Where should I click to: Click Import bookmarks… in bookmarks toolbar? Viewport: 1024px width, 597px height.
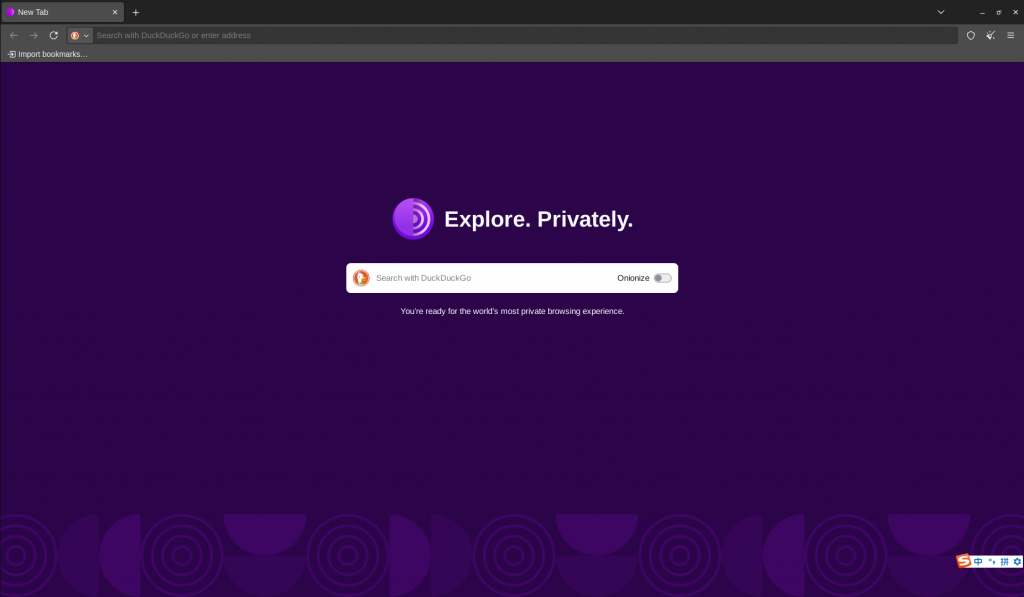pos(48,54)
